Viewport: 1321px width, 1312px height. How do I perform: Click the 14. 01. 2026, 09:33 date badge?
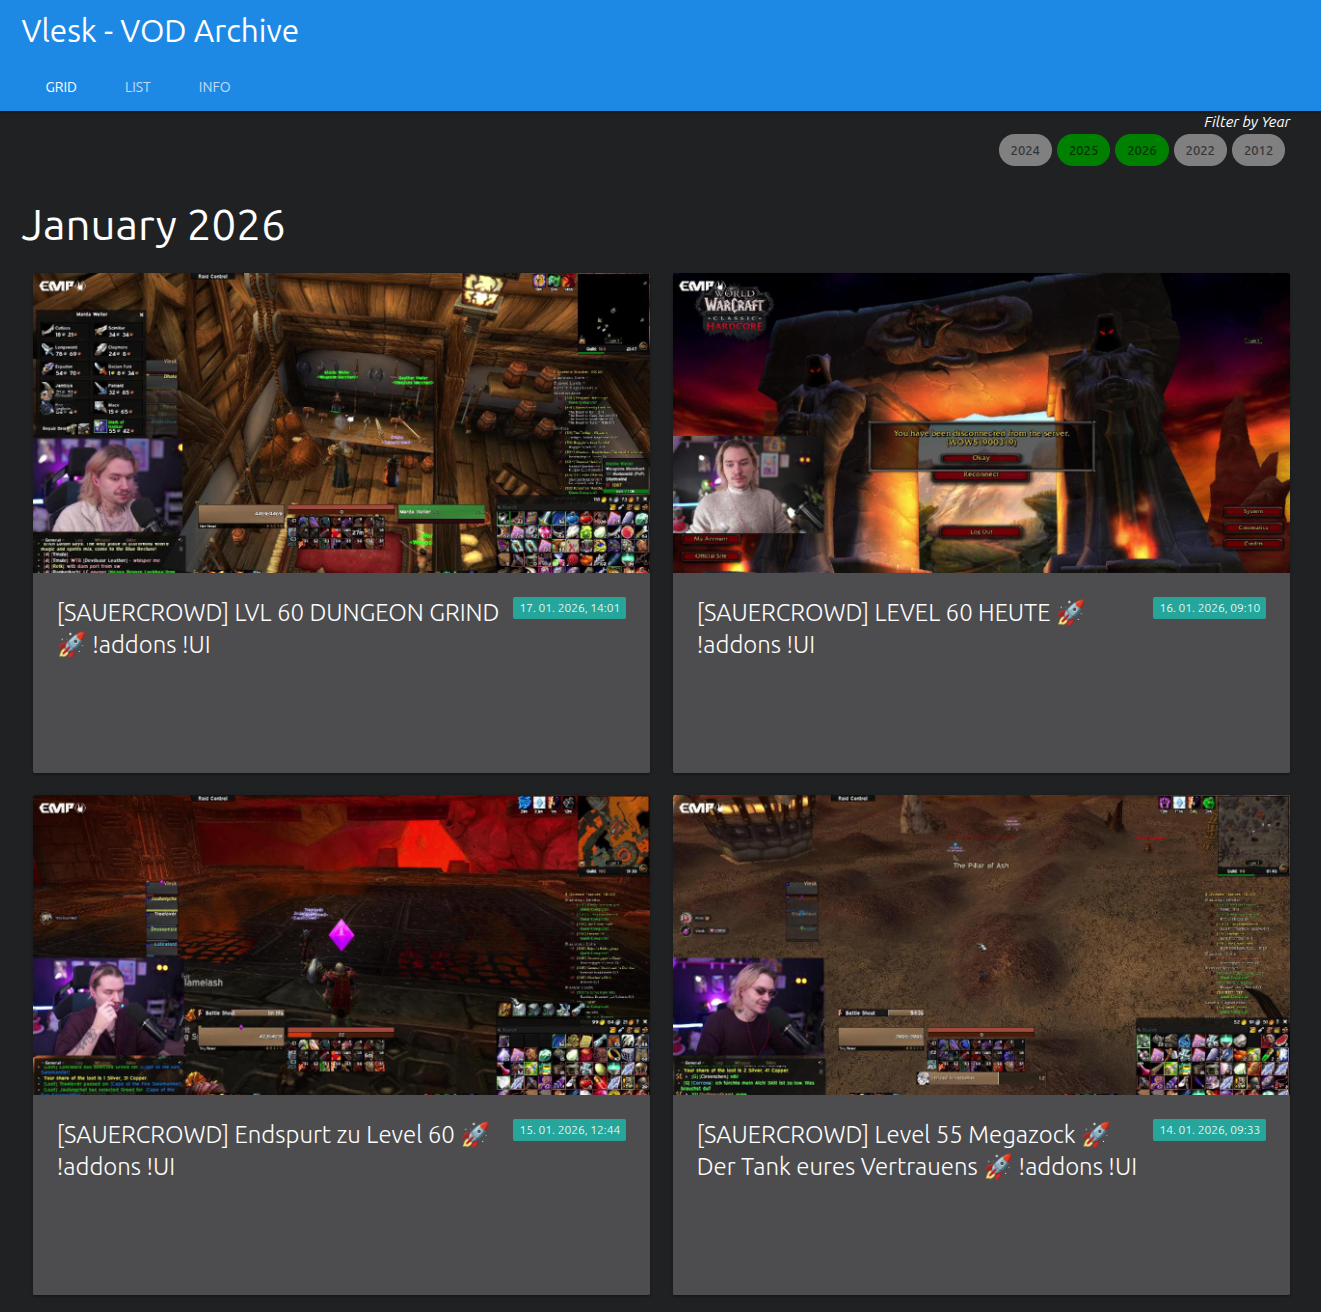pos(1209,1130)
